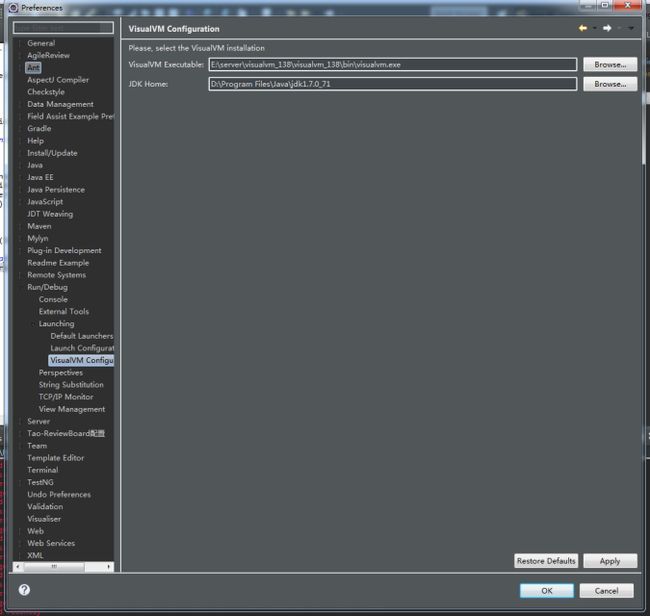Viewport: 650px width, 616px height.
Task: Select Help preferences entry
Action: tap(35, 141)
